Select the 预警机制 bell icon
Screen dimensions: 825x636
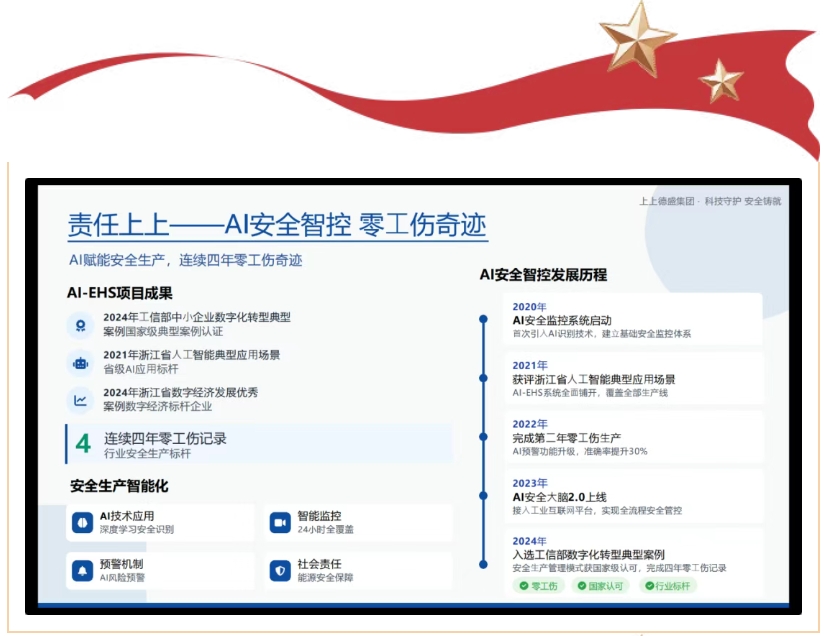[82, 571]
